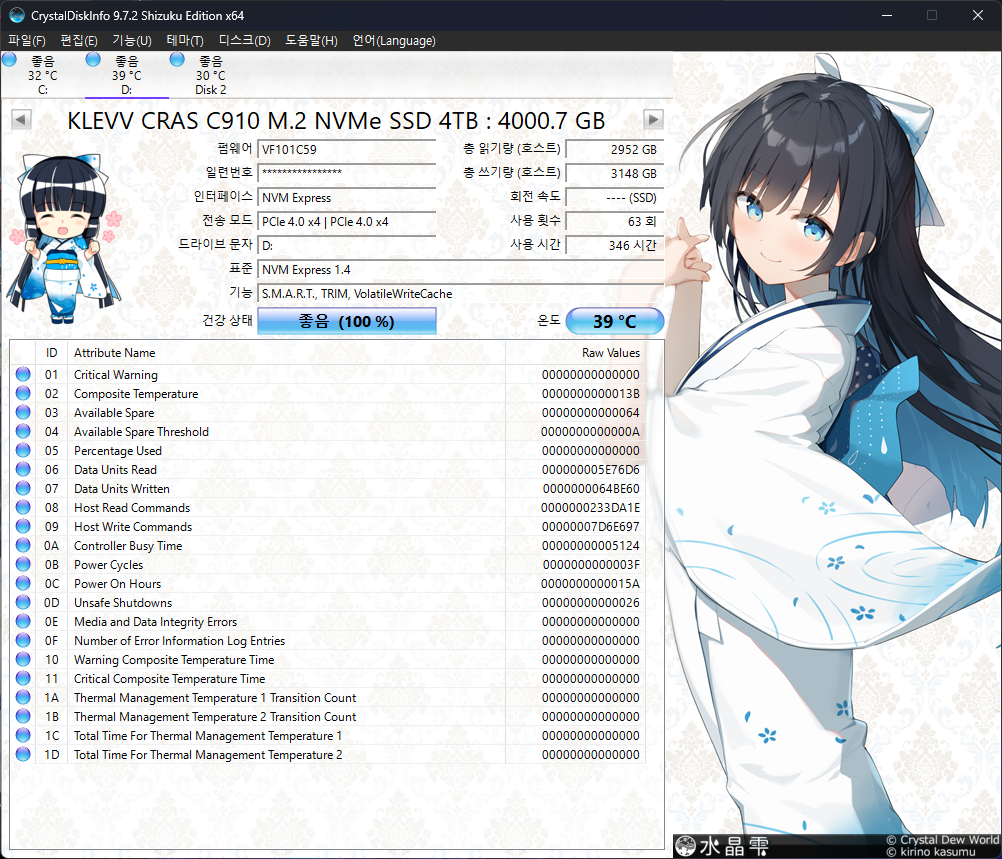Click the status icon beside Composite Temperature

23,394
